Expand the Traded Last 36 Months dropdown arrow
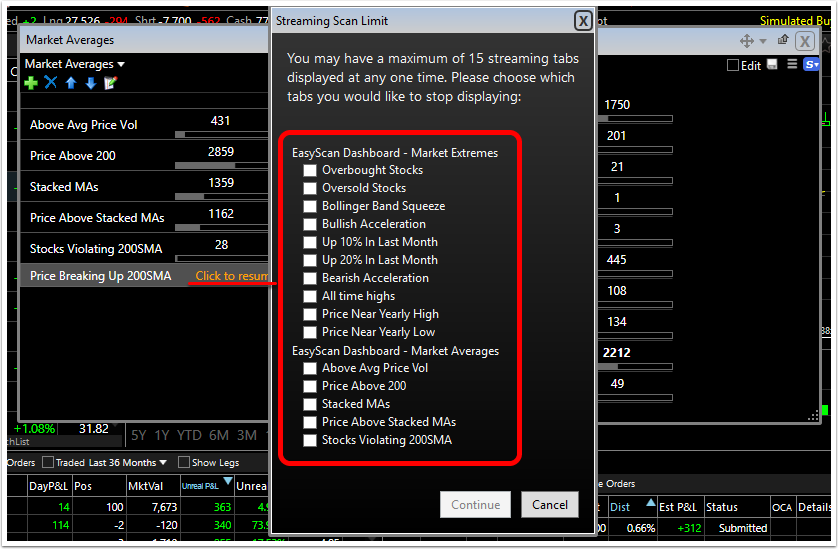Image resolution: width=838 pixels, height=549 pixels. 163,462
